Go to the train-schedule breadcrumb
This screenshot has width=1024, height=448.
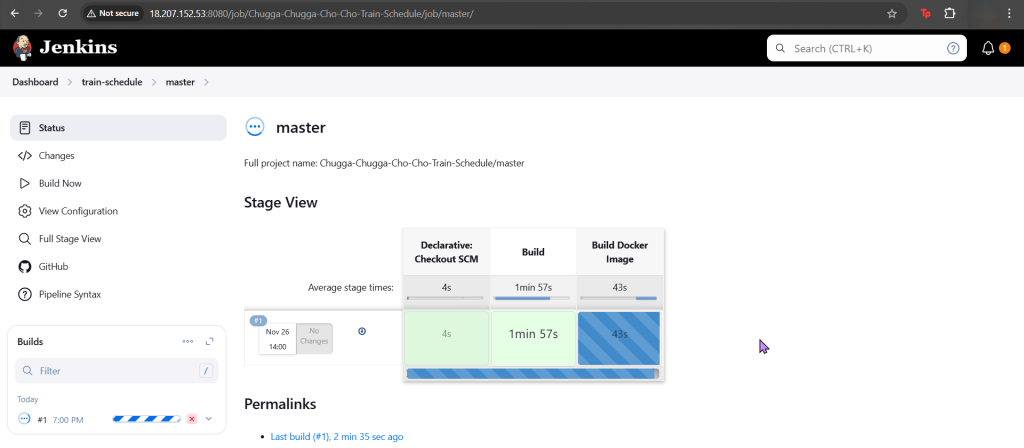tap(112, 82)
